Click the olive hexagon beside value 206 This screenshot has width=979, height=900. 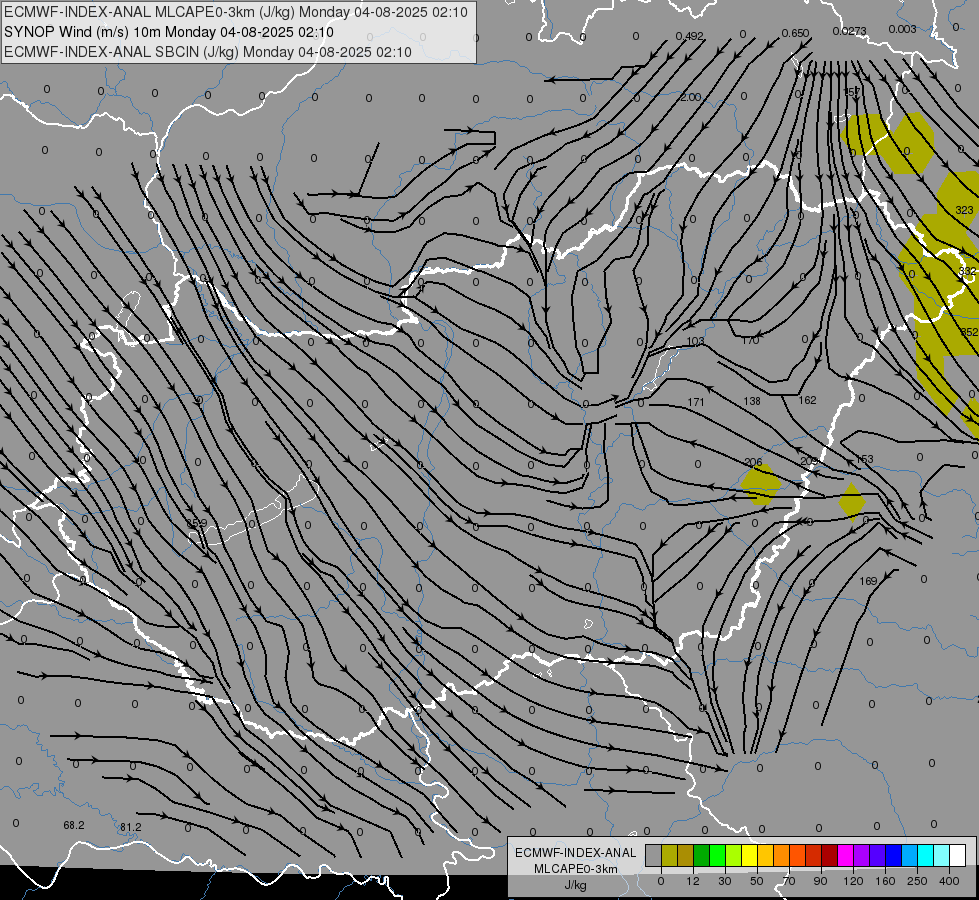point(760,485)
